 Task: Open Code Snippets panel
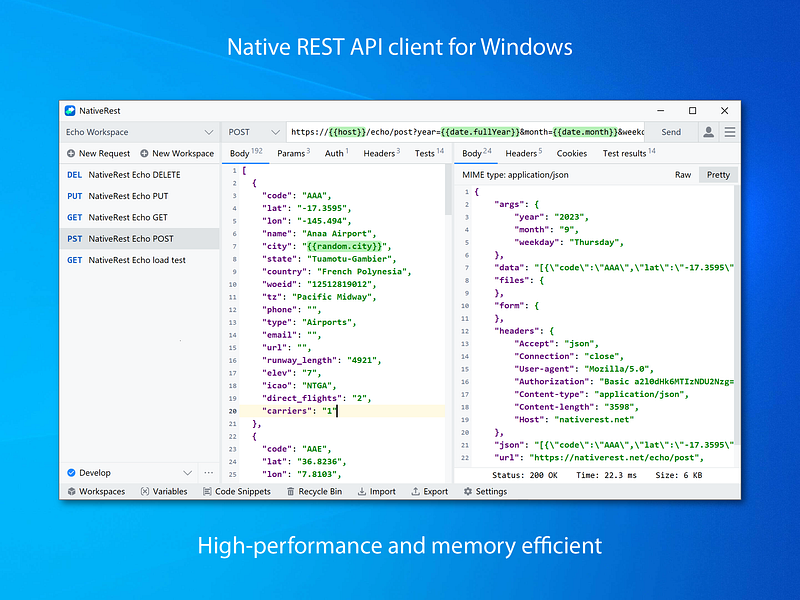pyautogui.click(x=237, y=491)
